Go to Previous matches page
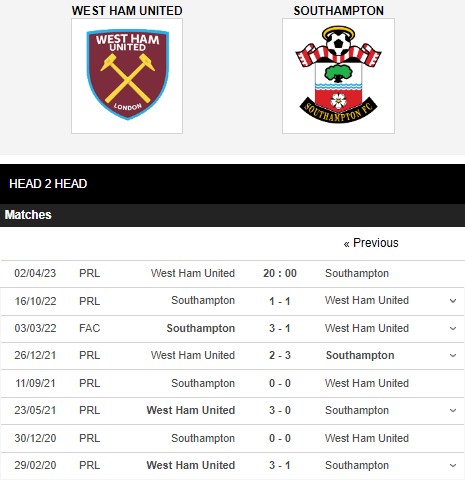This screenshot has height=481, width=465. point(371,243)
